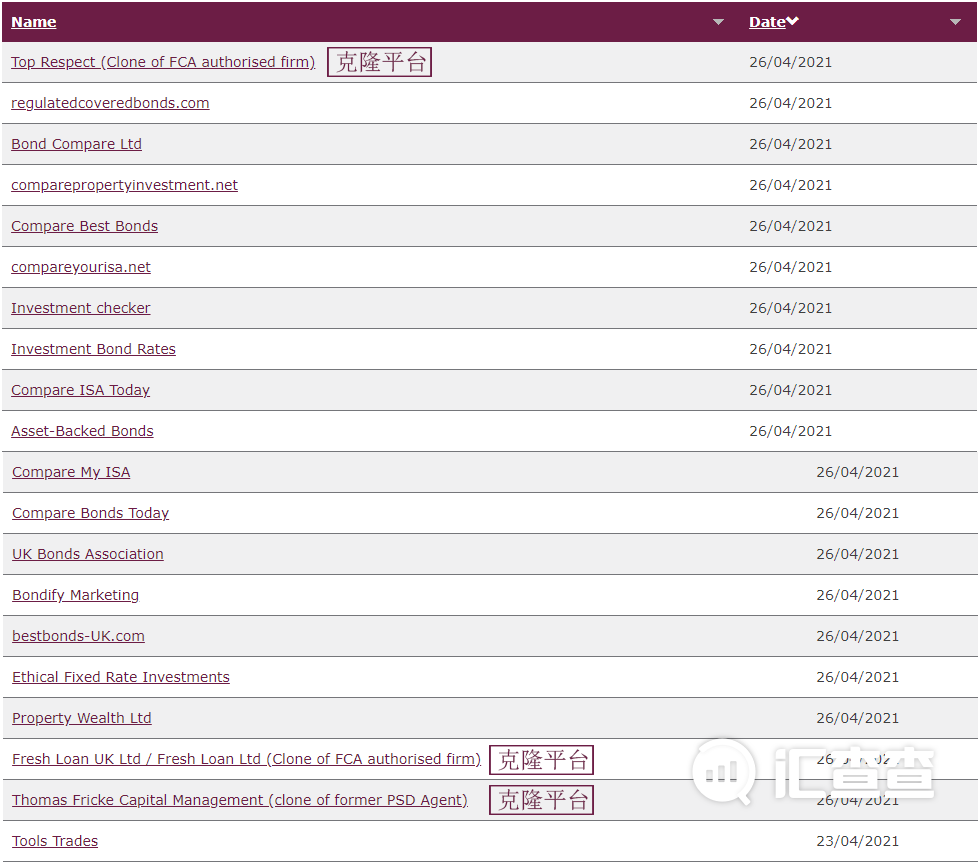The width and height of the screenshot is (978, 865).
Task: Open the Name column filter dropdown arrow
Action: 719,22
